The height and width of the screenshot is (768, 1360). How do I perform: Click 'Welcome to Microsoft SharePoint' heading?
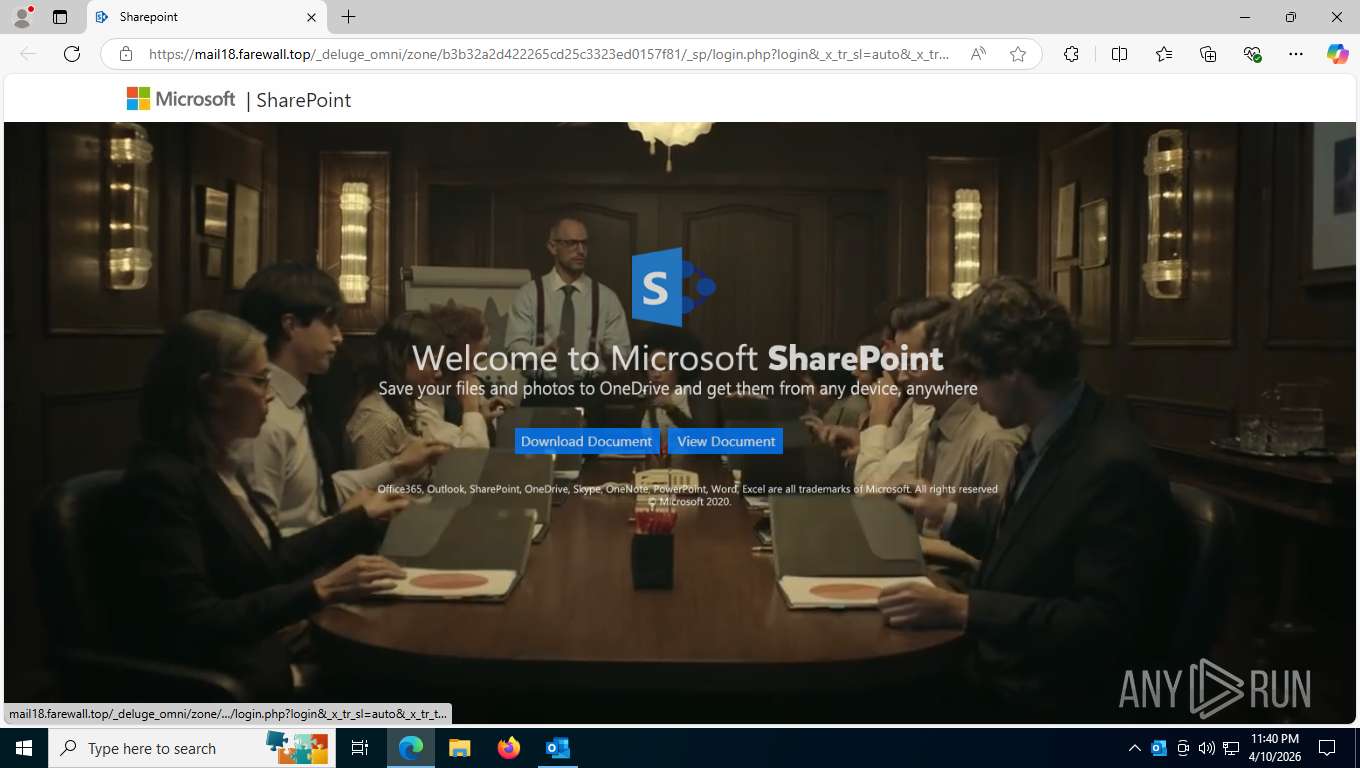pos(678,358)
